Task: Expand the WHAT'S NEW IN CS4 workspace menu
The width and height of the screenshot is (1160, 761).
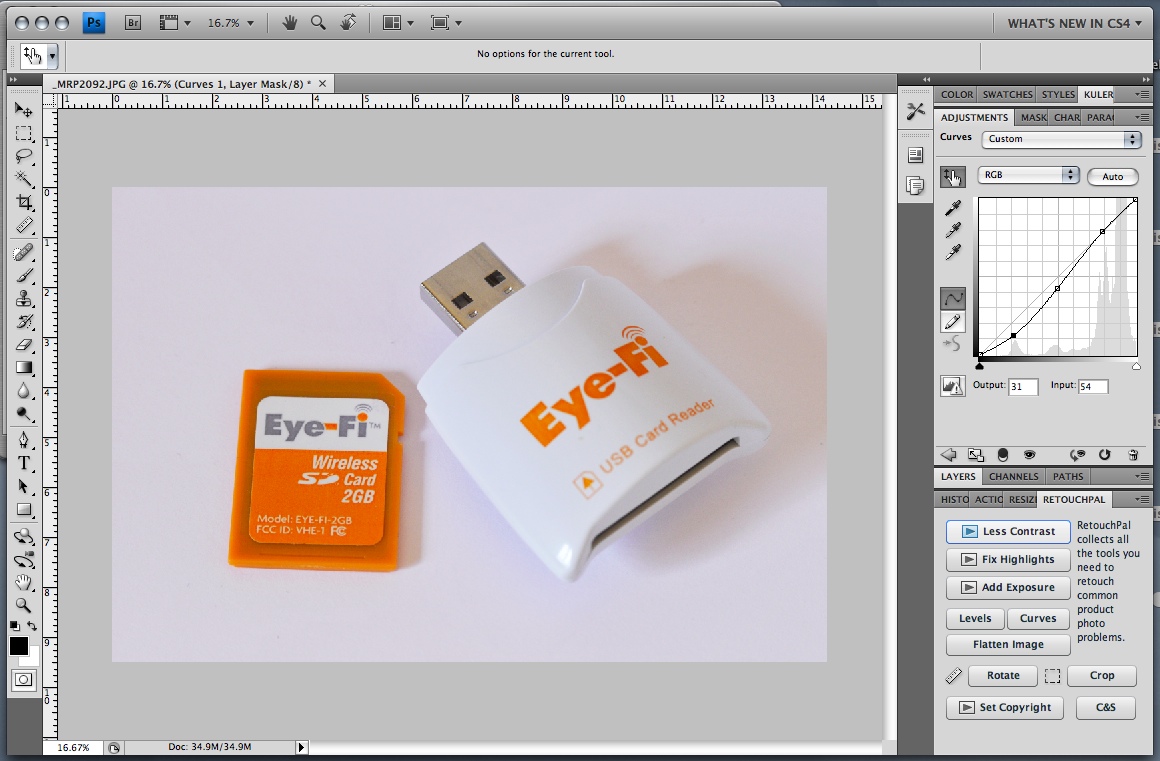Action: pos(1074,23)
